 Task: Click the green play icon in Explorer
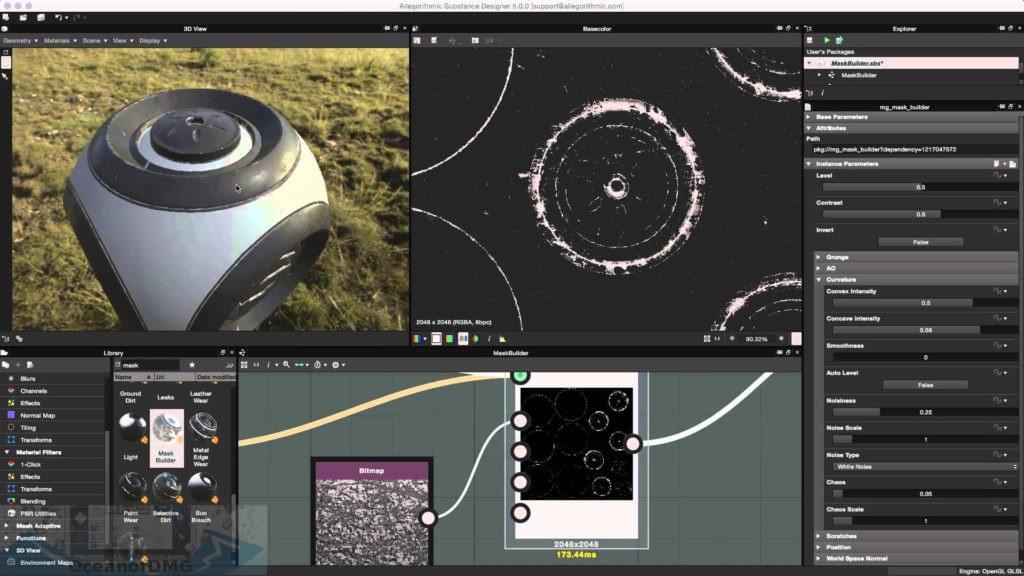tap(825, 40)
